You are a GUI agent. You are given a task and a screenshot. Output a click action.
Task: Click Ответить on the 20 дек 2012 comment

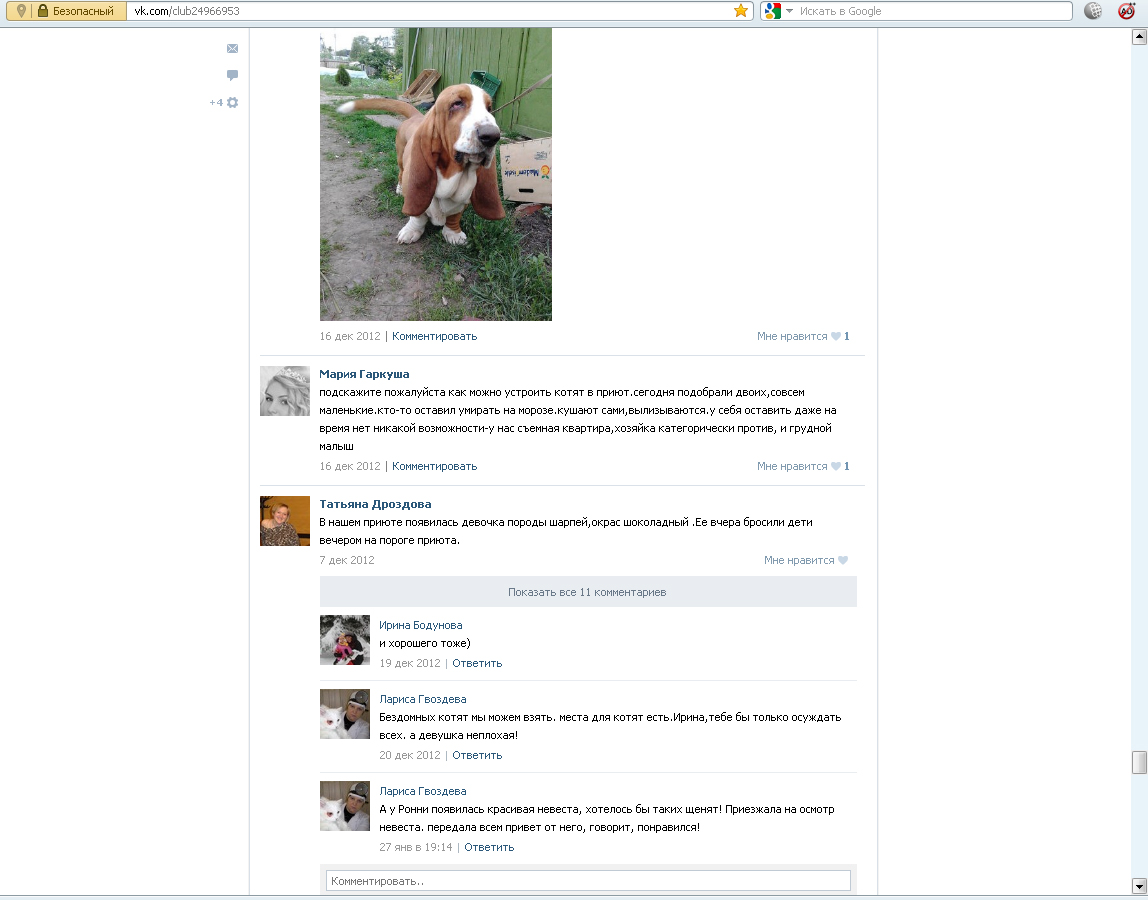click(477, 755)
